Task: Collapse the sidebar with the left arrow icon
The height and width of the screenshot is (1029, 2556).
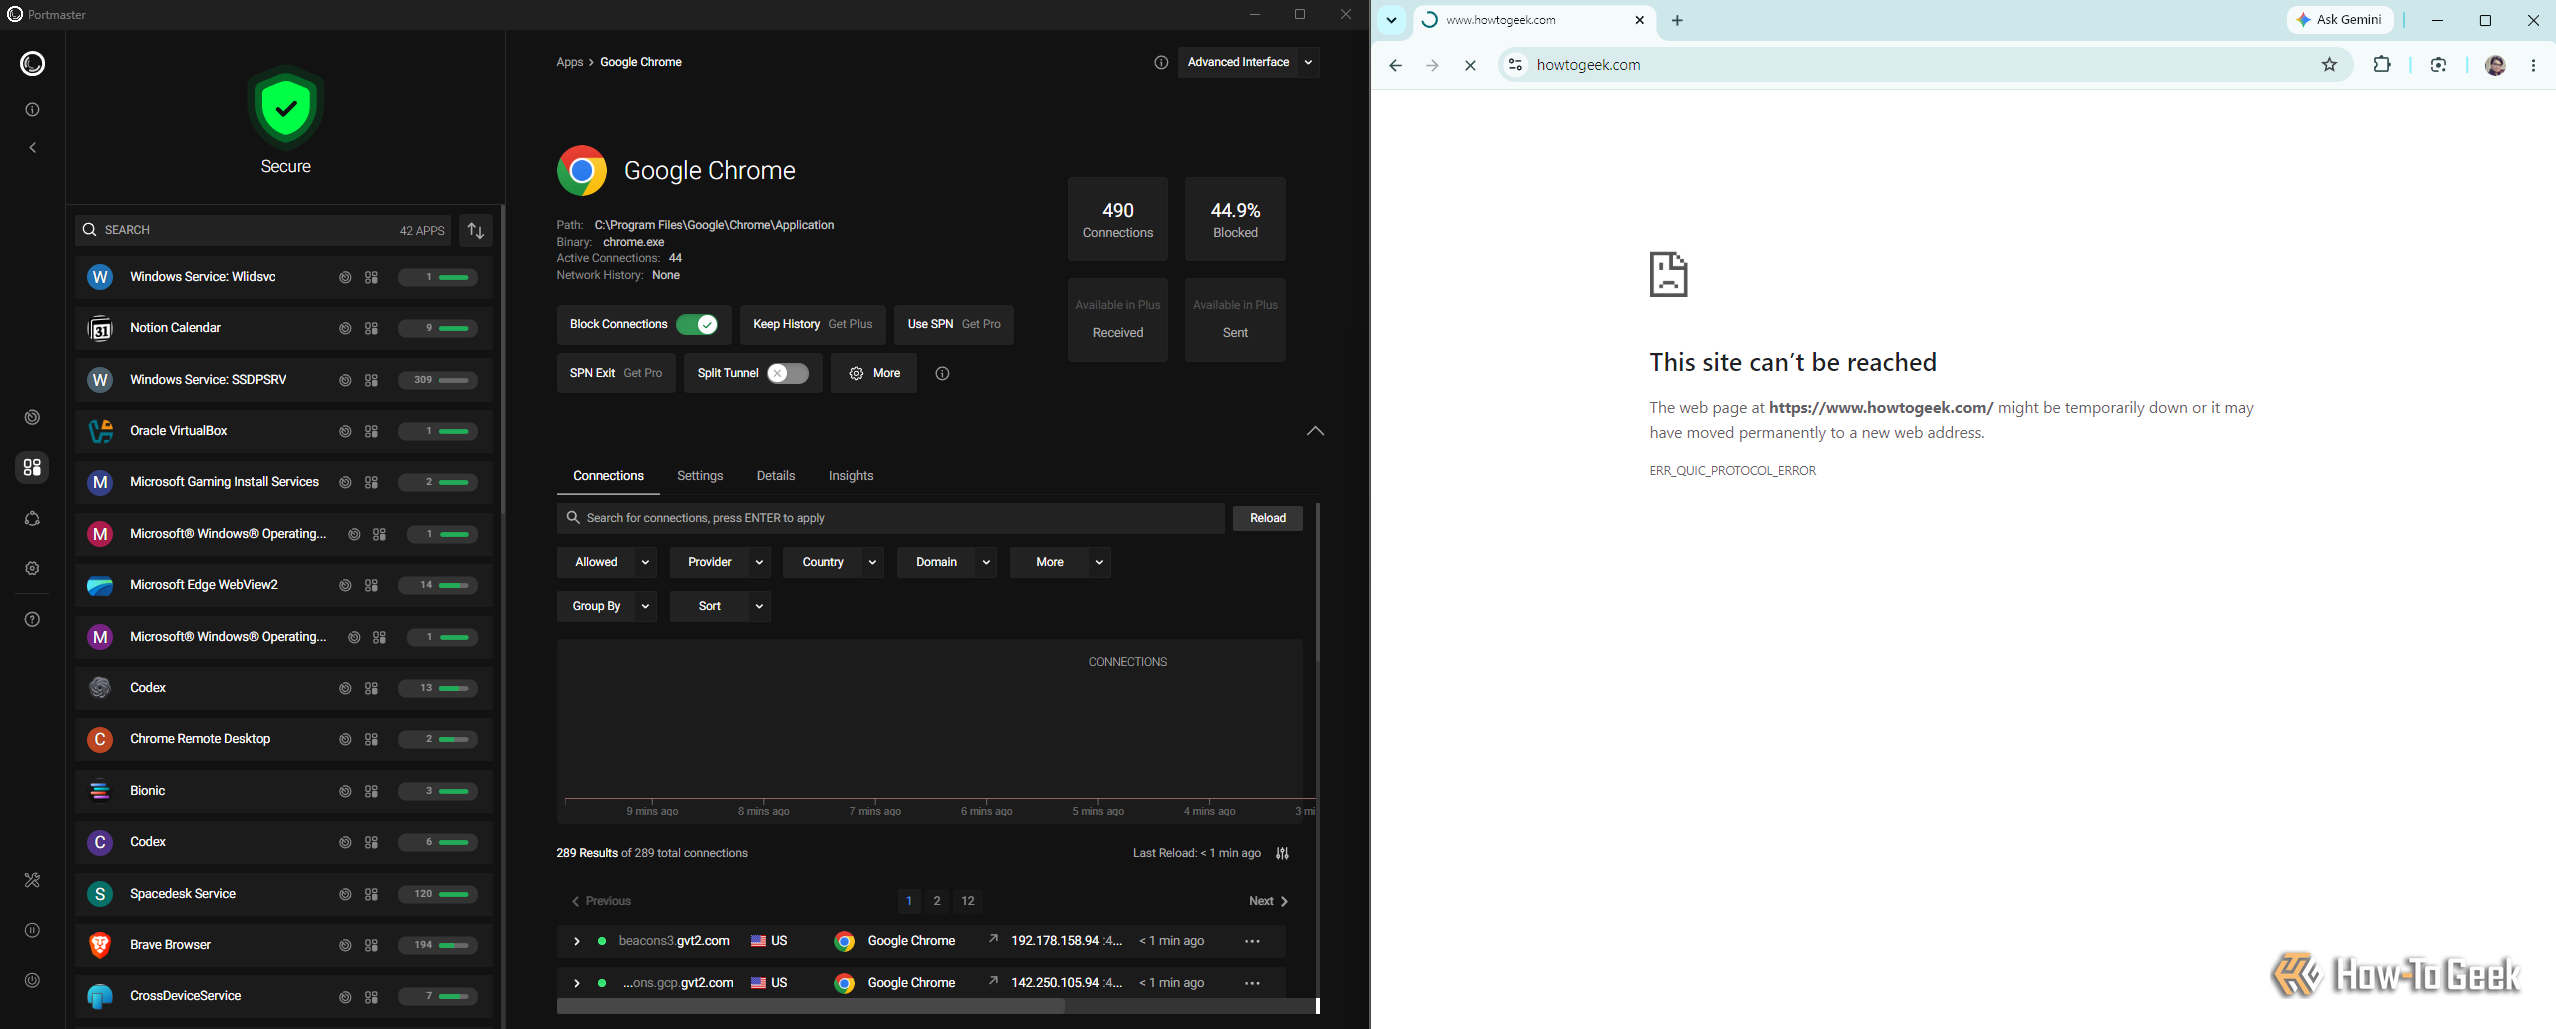Action: point(32,148)
